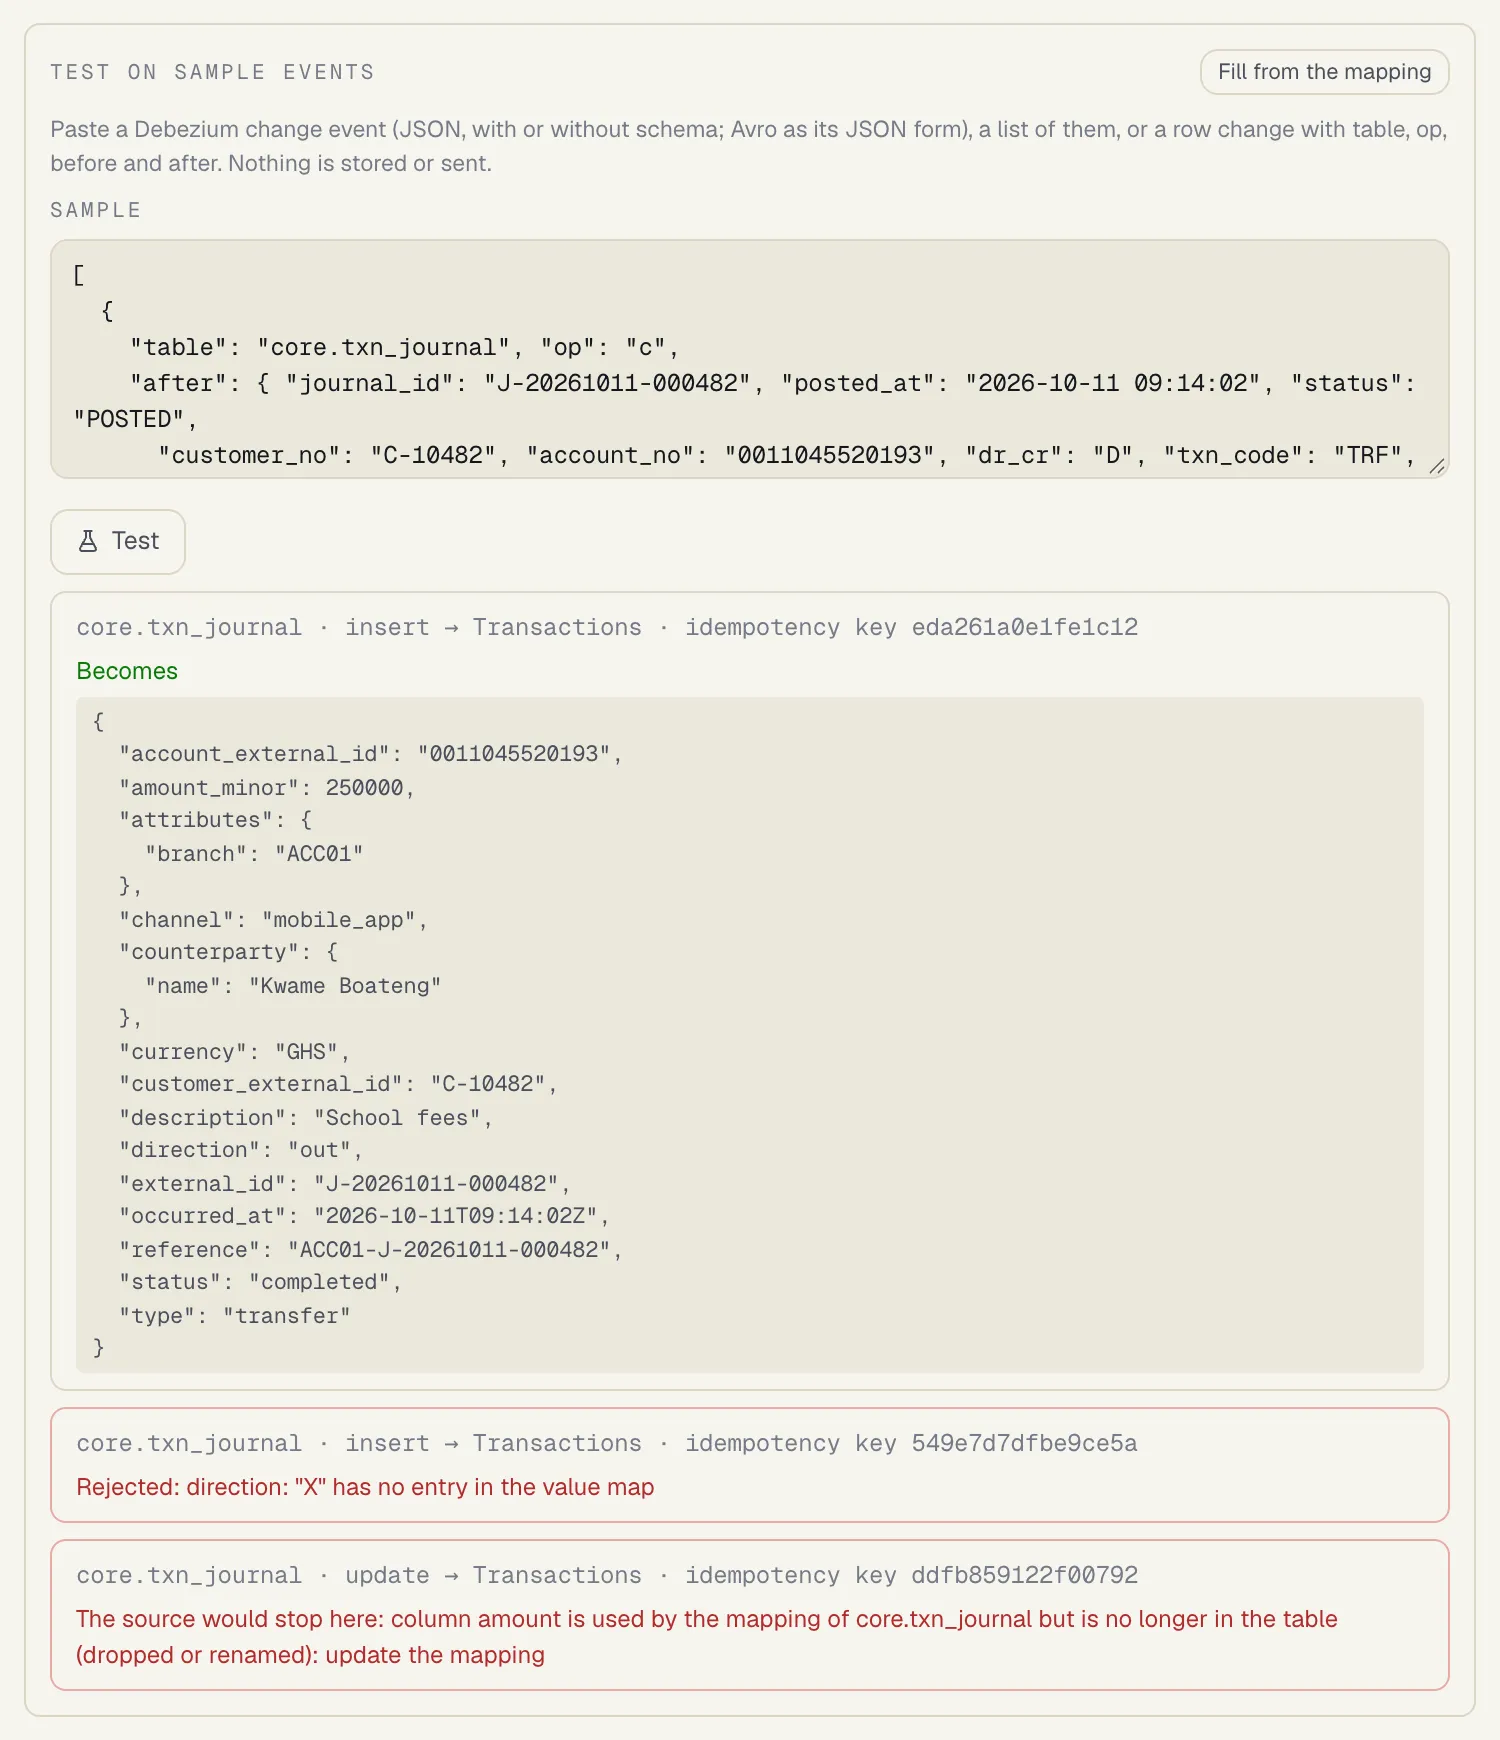
Task: Click the "The source would stop here" error
Action: (707, 1637)
